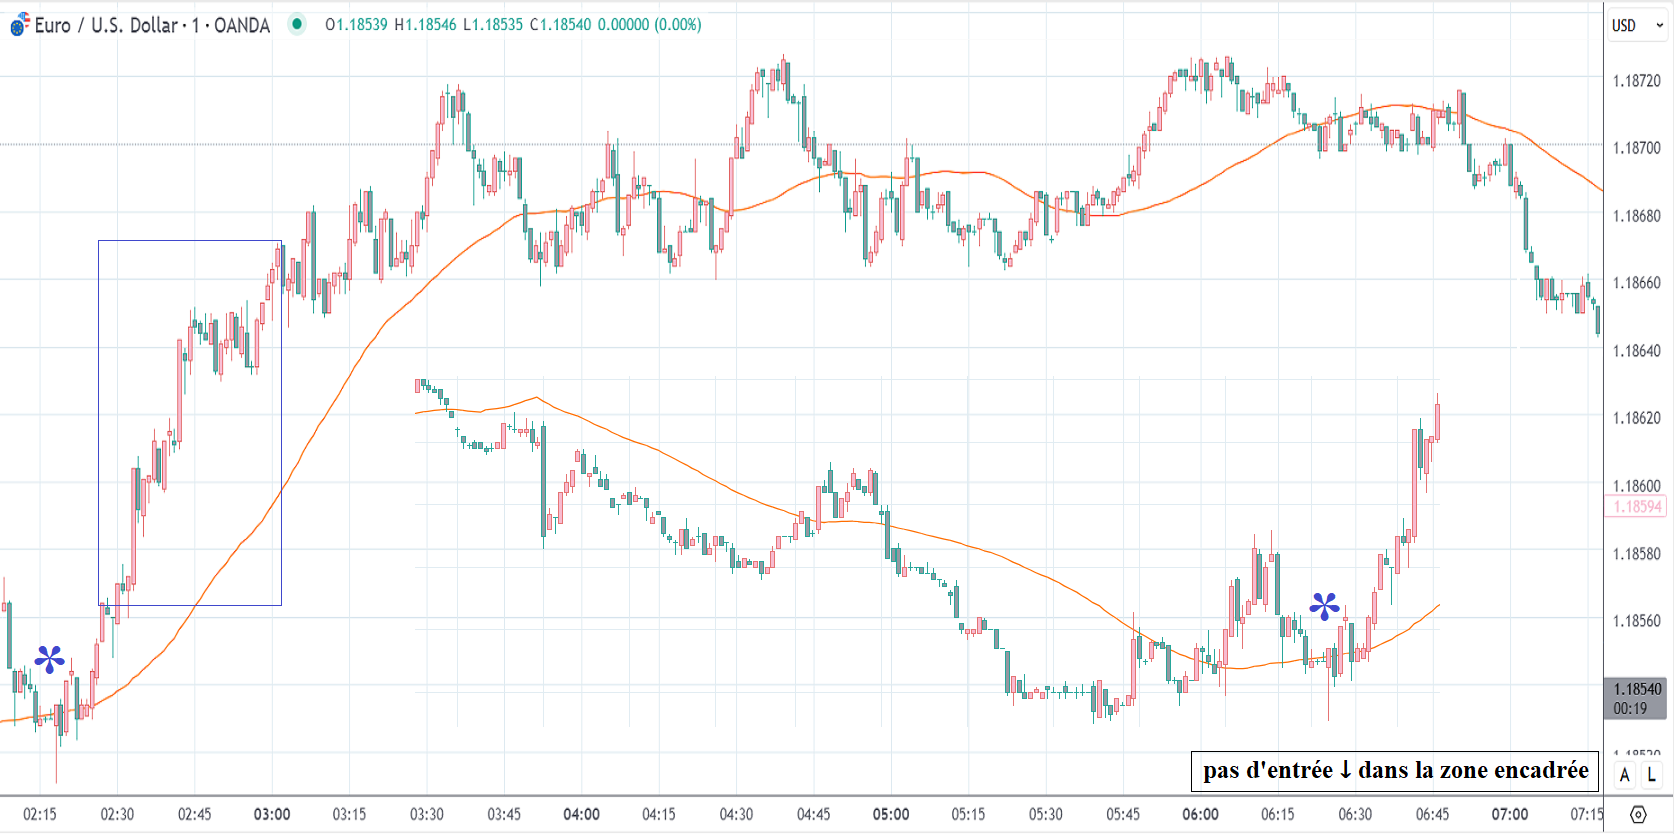
Task: Click the 03:45 time axis label
Action: pos(504,814)
